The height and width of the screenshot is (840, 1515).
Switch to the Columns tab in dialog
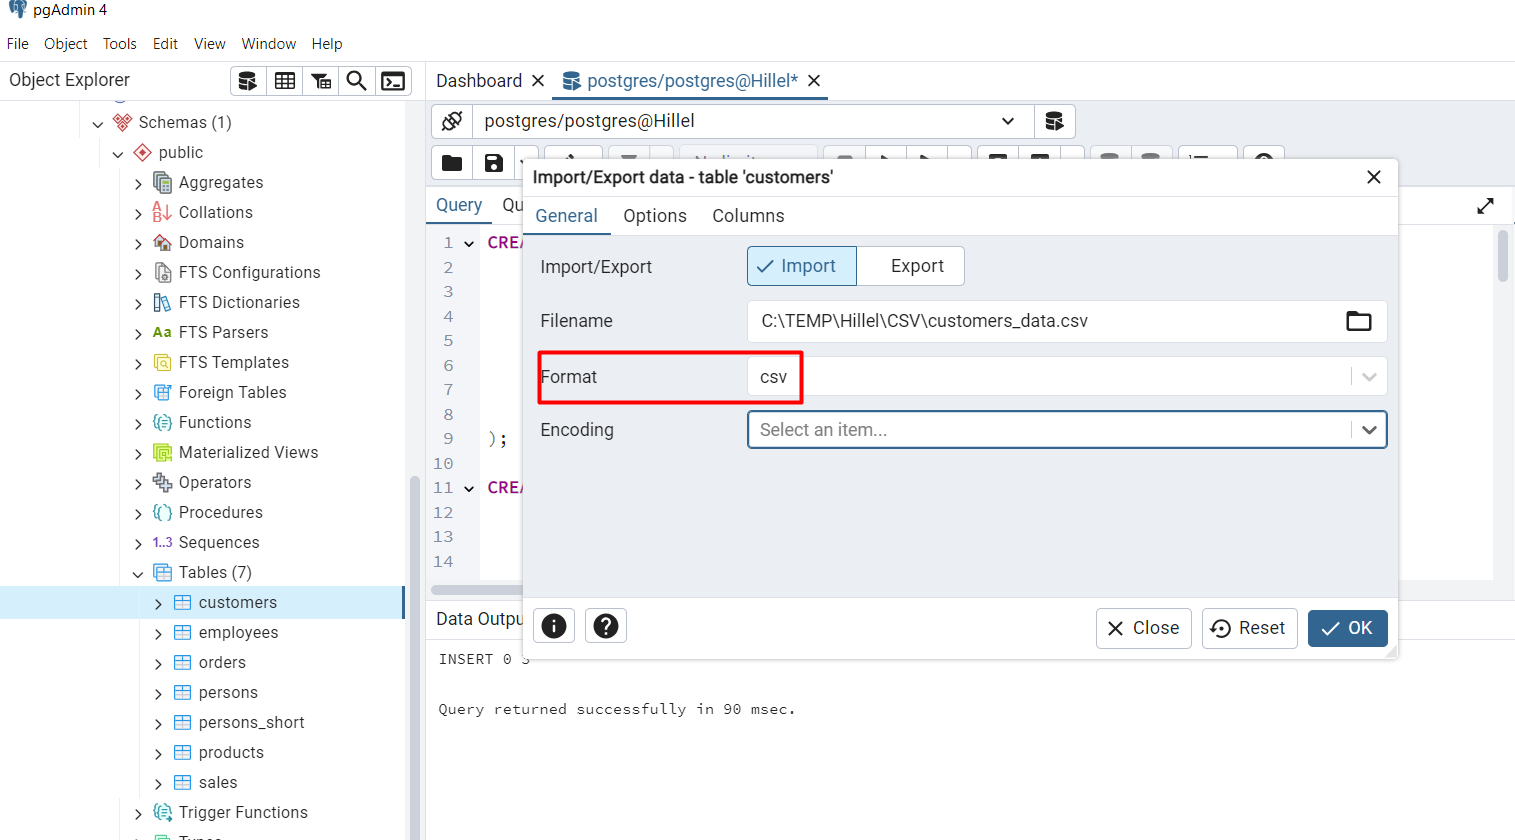point(748,216)
